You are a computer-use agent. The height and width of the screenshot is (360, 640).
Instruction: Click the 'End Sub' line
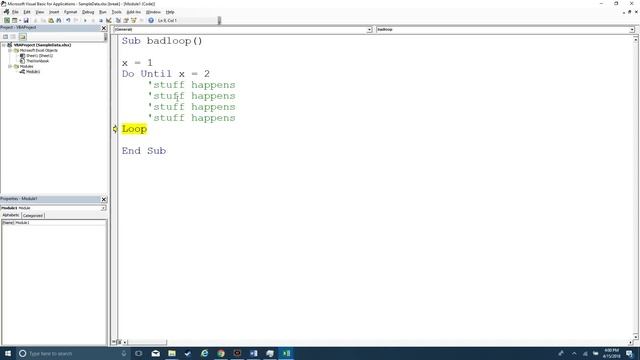coord(144,151)
